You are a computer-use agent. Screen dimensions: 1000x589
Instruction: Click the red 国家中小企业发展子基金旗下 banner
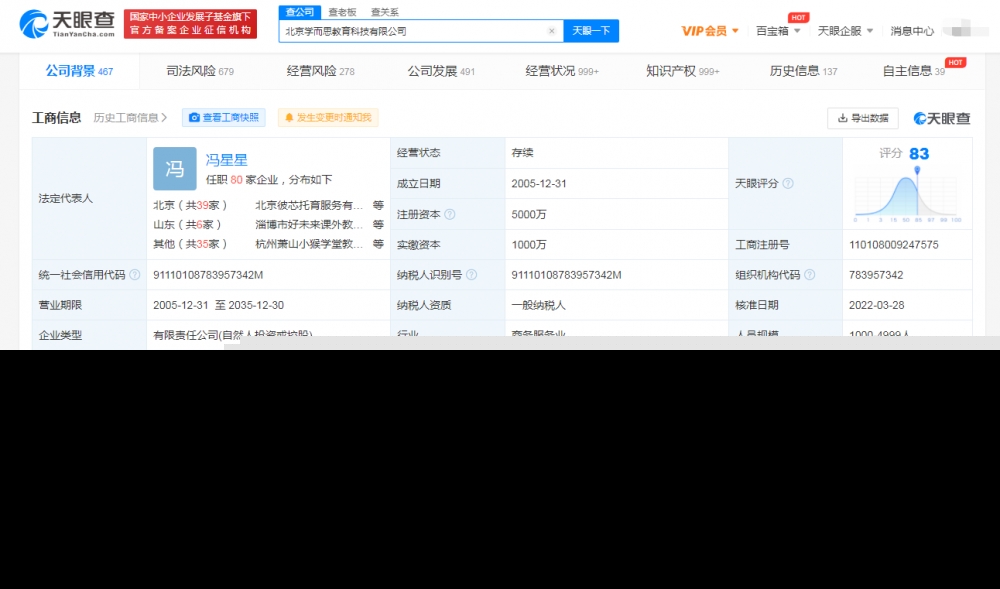[190, 24]
